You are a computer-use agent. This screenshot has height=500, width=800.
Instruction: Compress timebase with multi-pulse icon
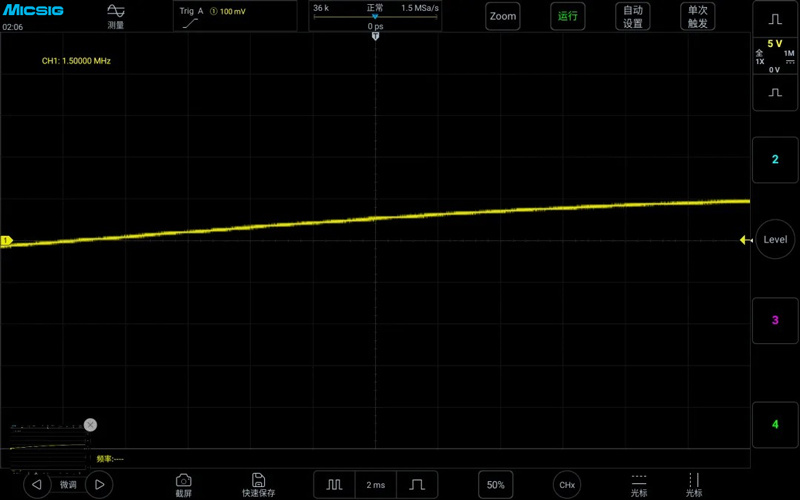coord(334,485)
